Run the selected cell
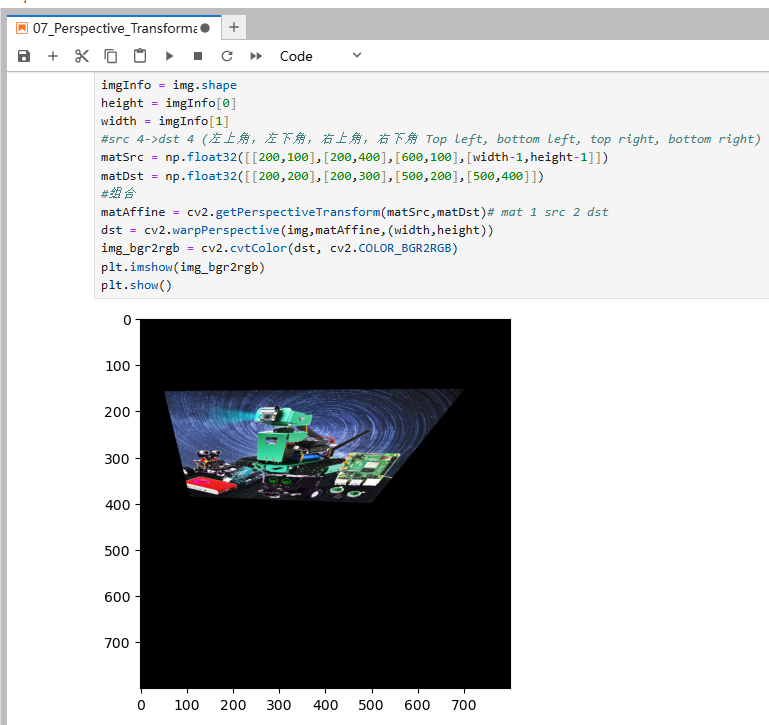This screenshot has width=769, height=725. (x=169, y=56)
